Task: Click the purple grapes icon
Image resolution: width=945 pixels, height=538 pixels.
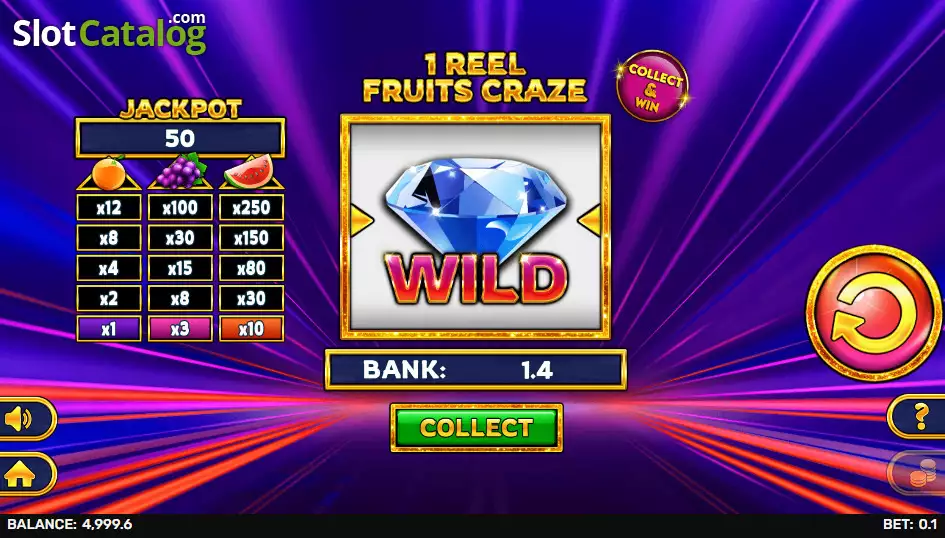Action: [180, 171]
